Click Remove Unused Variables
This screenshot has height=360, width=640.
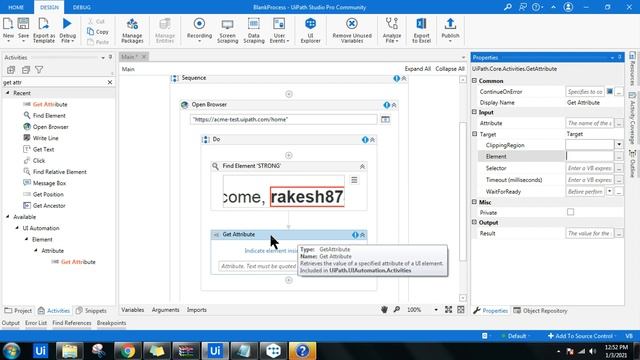[x=352, y=30]
